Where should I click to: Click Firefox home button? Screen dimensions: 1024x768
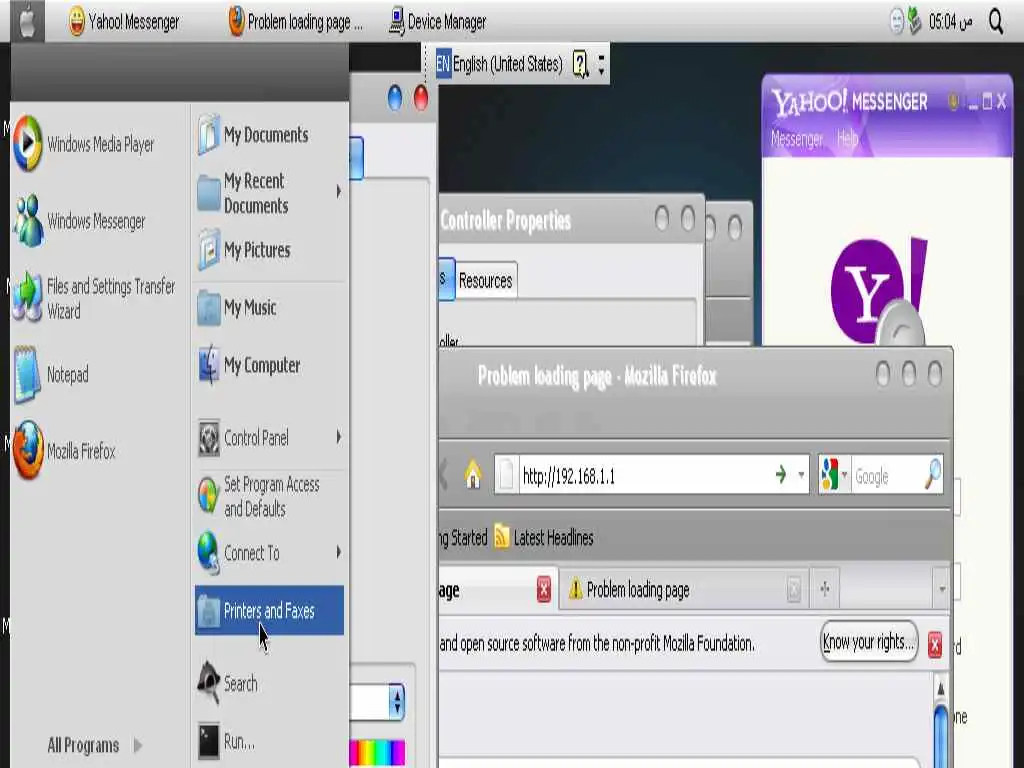(473, 475)
